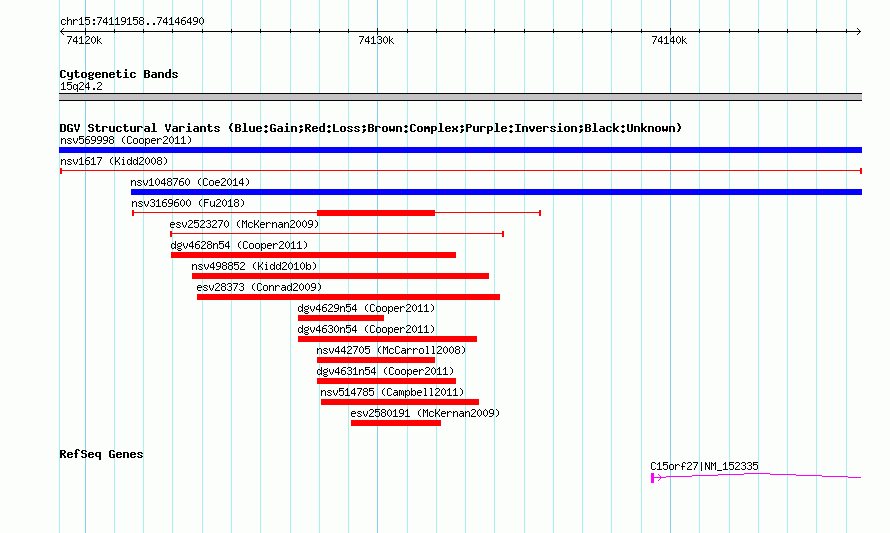Select esv2523270 (McKernan2009) thin red line
The height and width of the screenshot is (533, 890).
[337, 234]
